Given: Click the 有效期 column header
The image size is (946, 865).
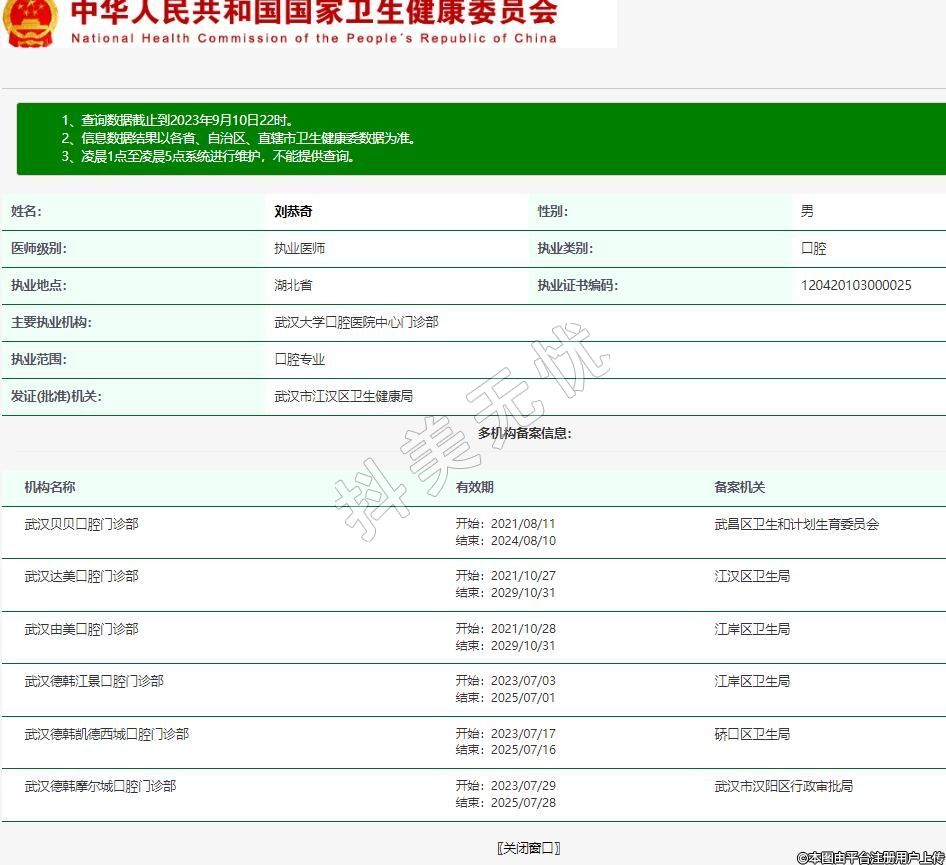Looking at the screenshot, I should 474,488.
